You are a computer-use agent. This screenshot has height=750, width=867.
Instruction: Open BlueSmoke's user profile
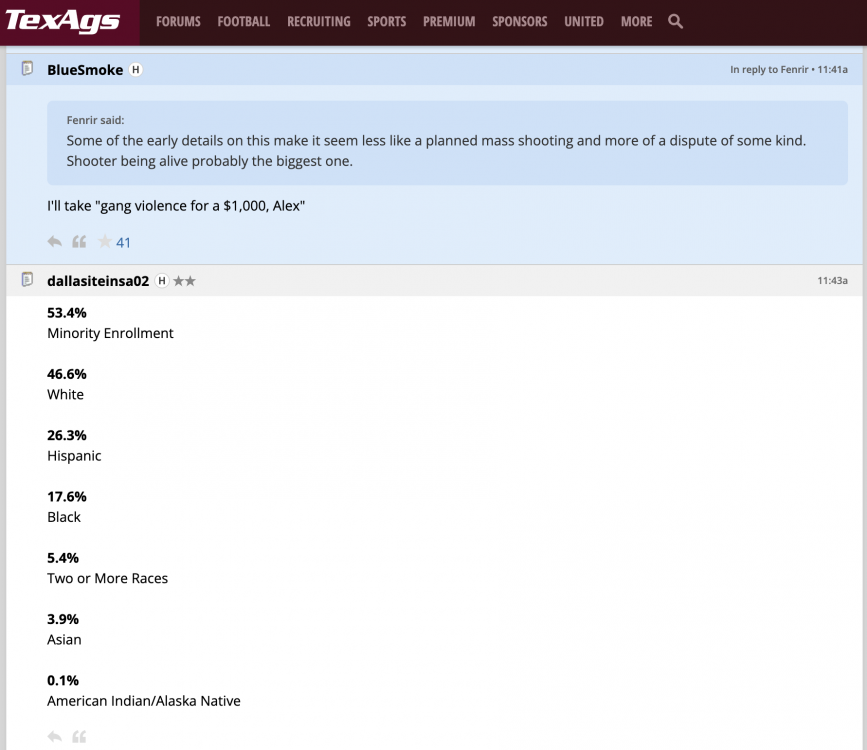click(85, 70)
